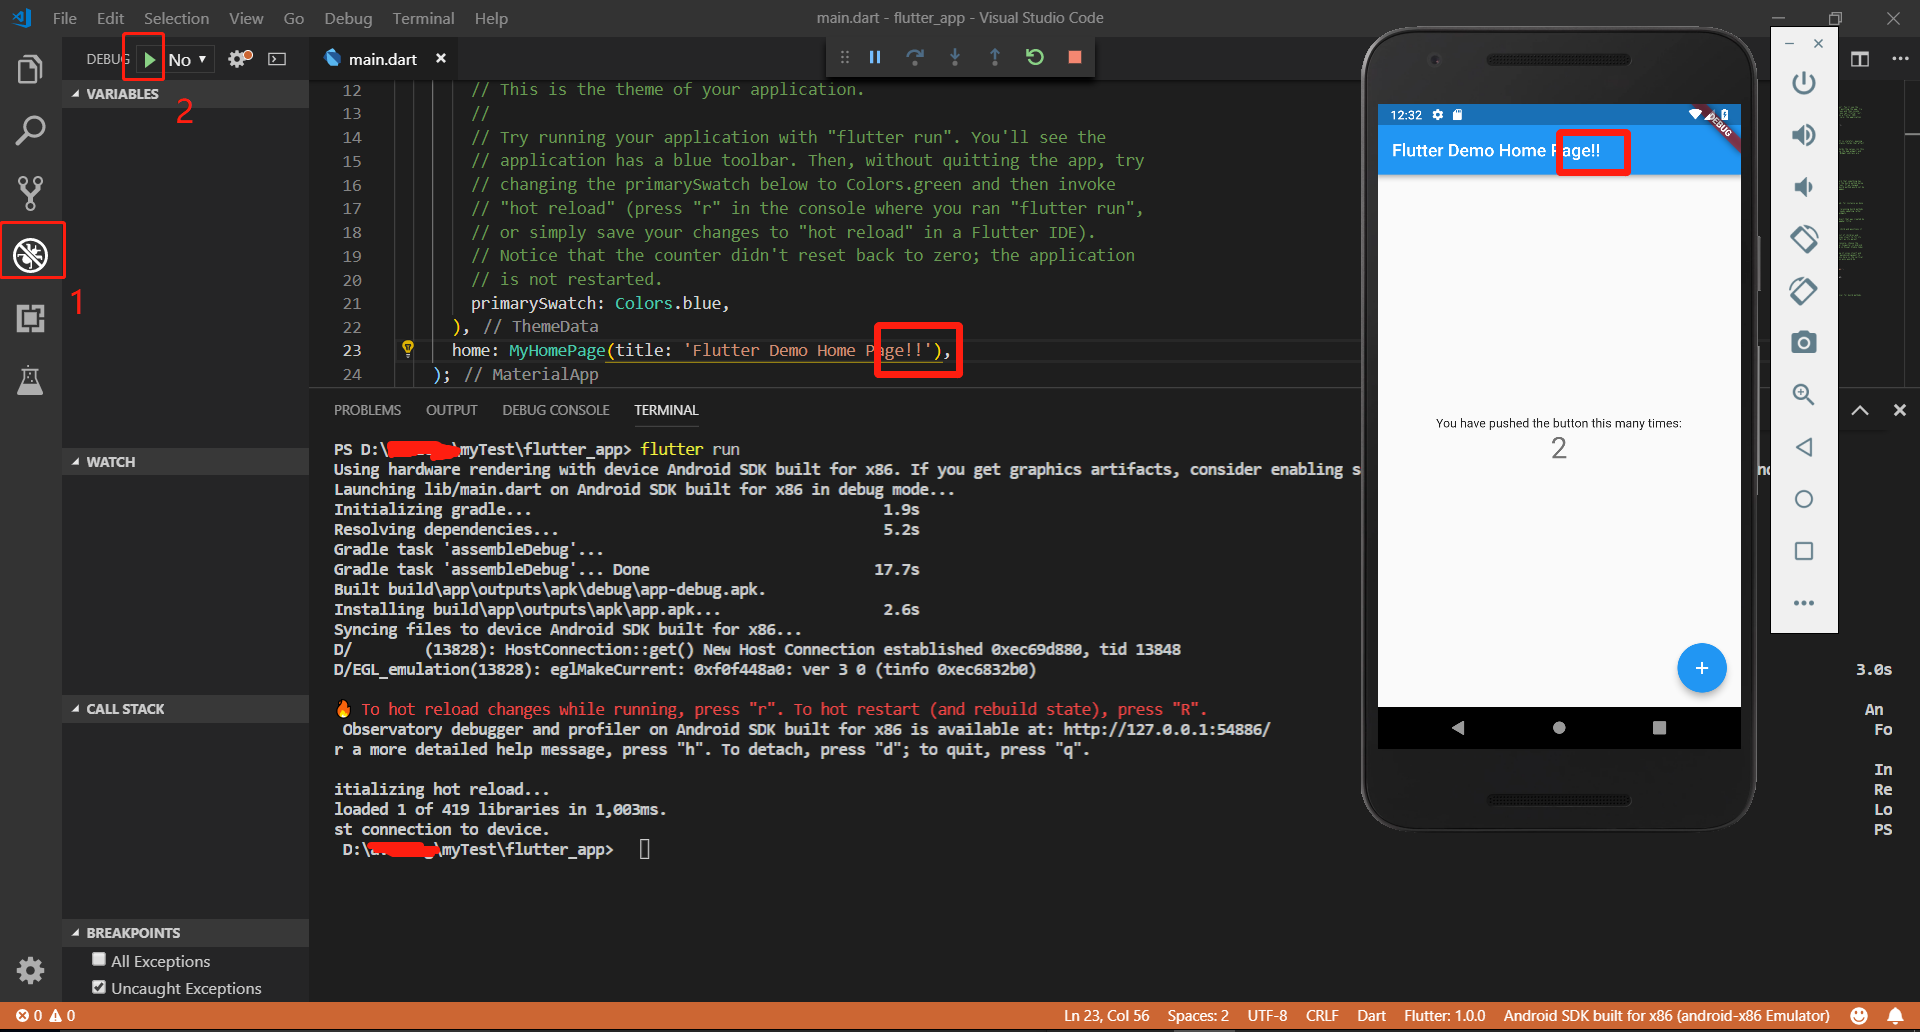Screen dimensions: 1920x1032
Task: Toggle the Uncaught Exceptions breakpoint checkbox
Action: 99,987
